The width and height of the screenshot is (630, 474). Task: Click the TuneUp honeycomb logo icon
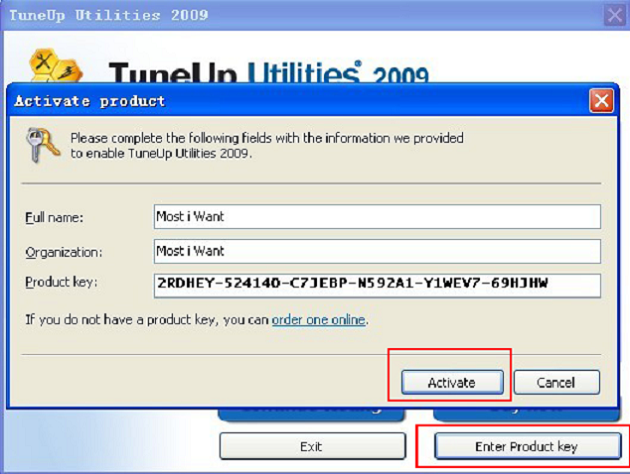[56, 65]
